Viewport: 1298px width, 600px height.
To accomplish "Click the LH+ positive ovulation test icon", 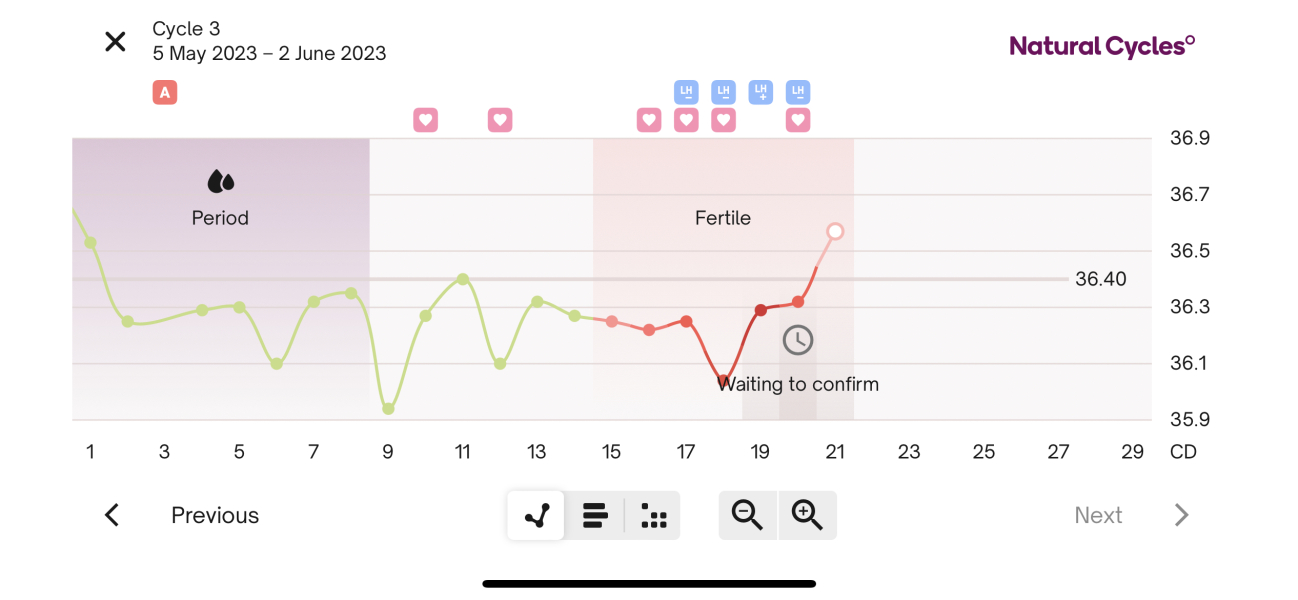I will tap(761, 91).
